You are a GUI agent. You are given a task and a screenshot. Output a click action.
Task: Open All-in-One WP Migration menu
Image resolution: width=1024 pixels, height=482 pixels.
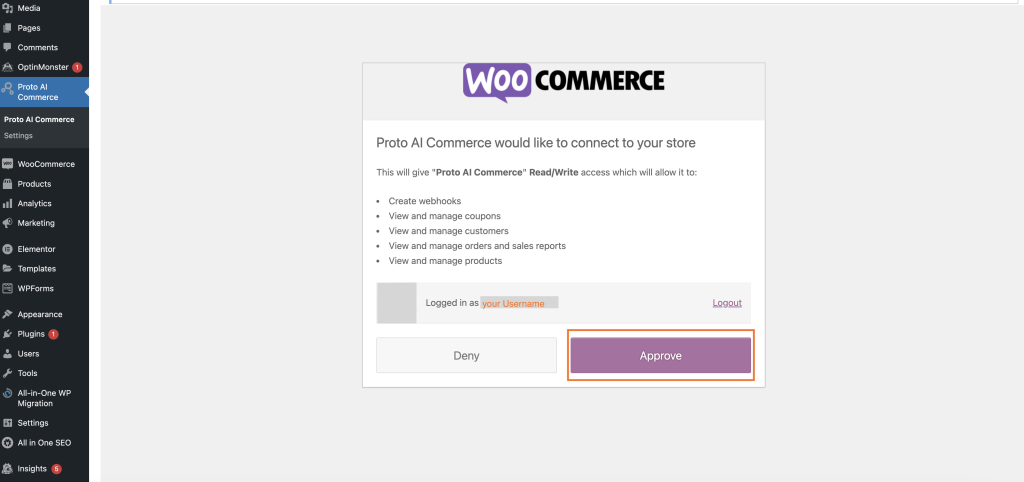pyautogui.click(x=44, y=398)
